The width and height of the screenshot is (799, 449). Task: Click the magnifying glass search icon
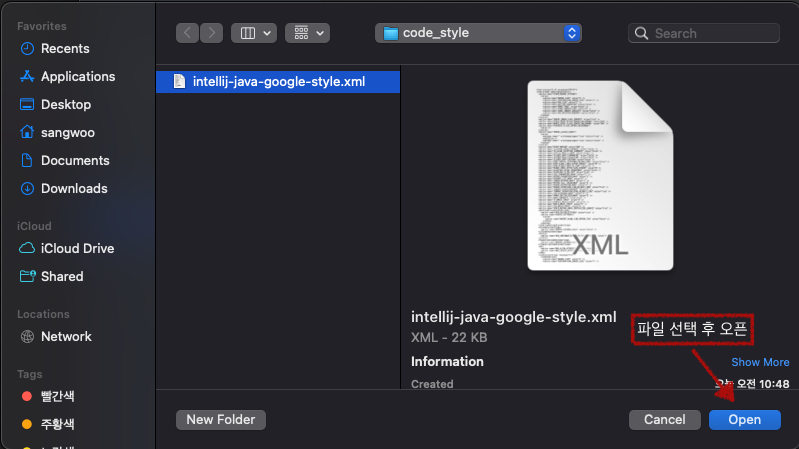pos(642,33)
